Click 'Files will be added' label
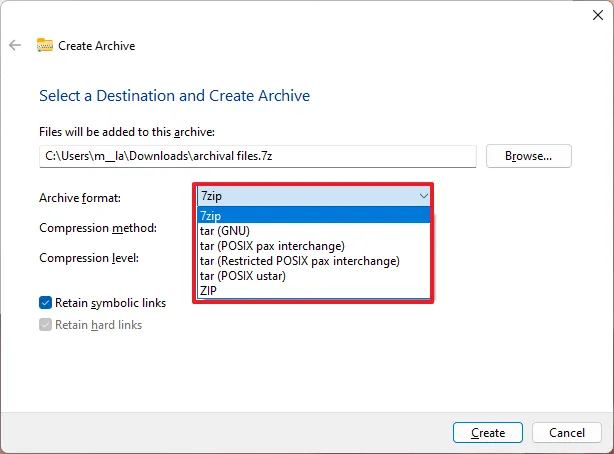Viewport: 614px width, 454px height. pyautogui.click(x=127, y=132)
